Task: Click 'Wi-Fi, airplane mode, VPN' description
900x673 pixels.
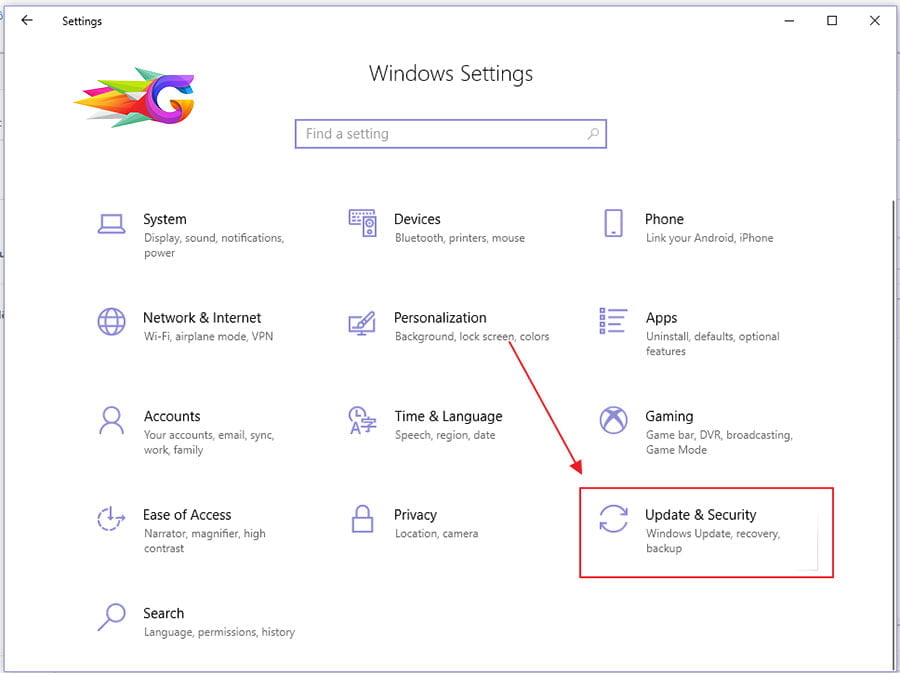Action: click(208, 336)
